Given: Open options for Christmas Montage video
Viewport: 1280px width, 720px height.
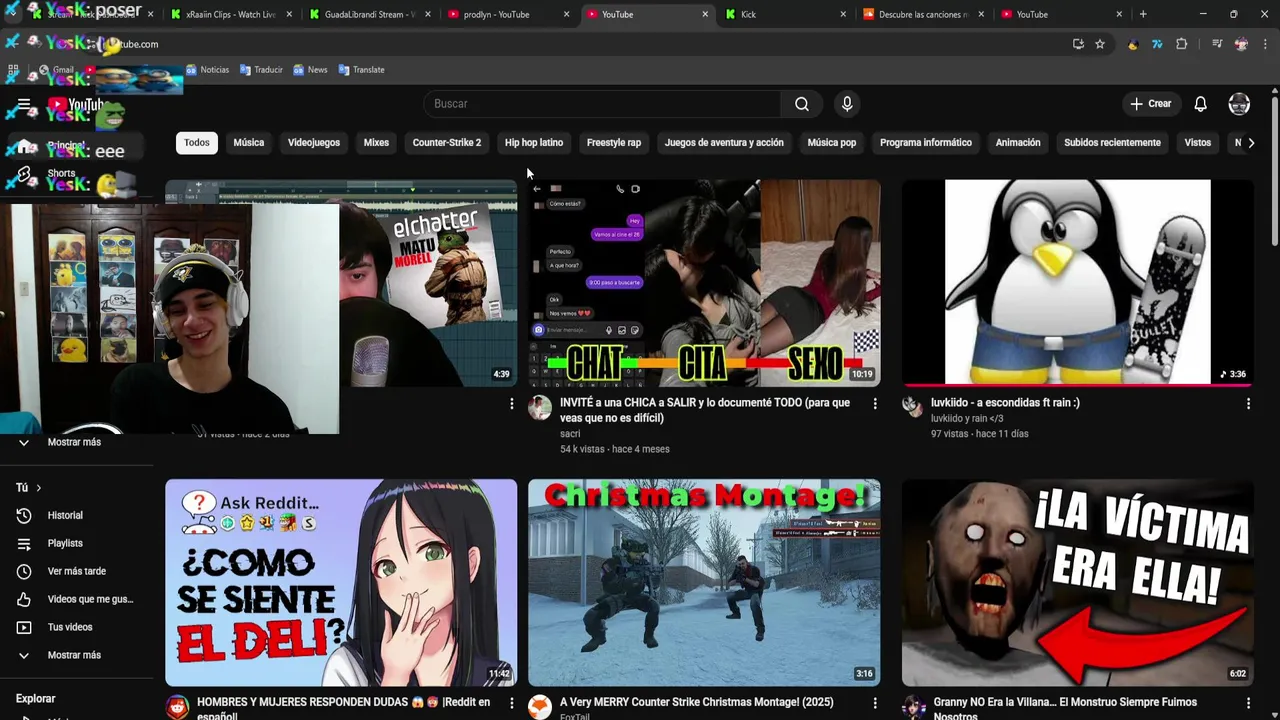Looking at the screenshot, I should click(875, 704).
